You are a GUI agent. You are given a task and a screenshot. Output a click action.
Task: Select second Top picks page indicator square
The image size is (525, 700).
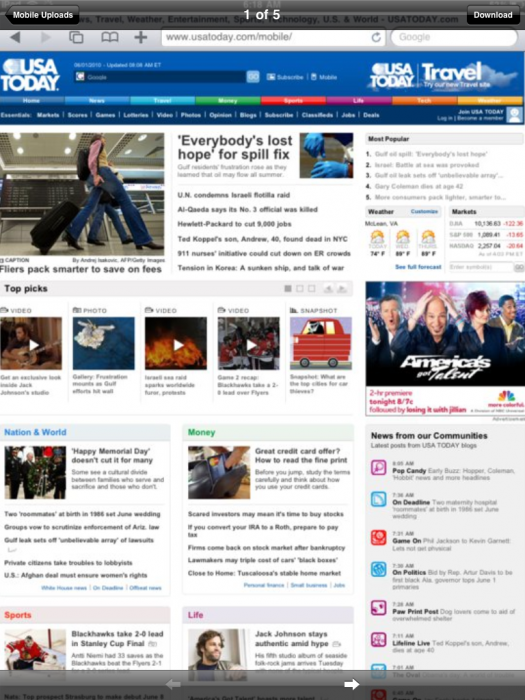point(300,289)
